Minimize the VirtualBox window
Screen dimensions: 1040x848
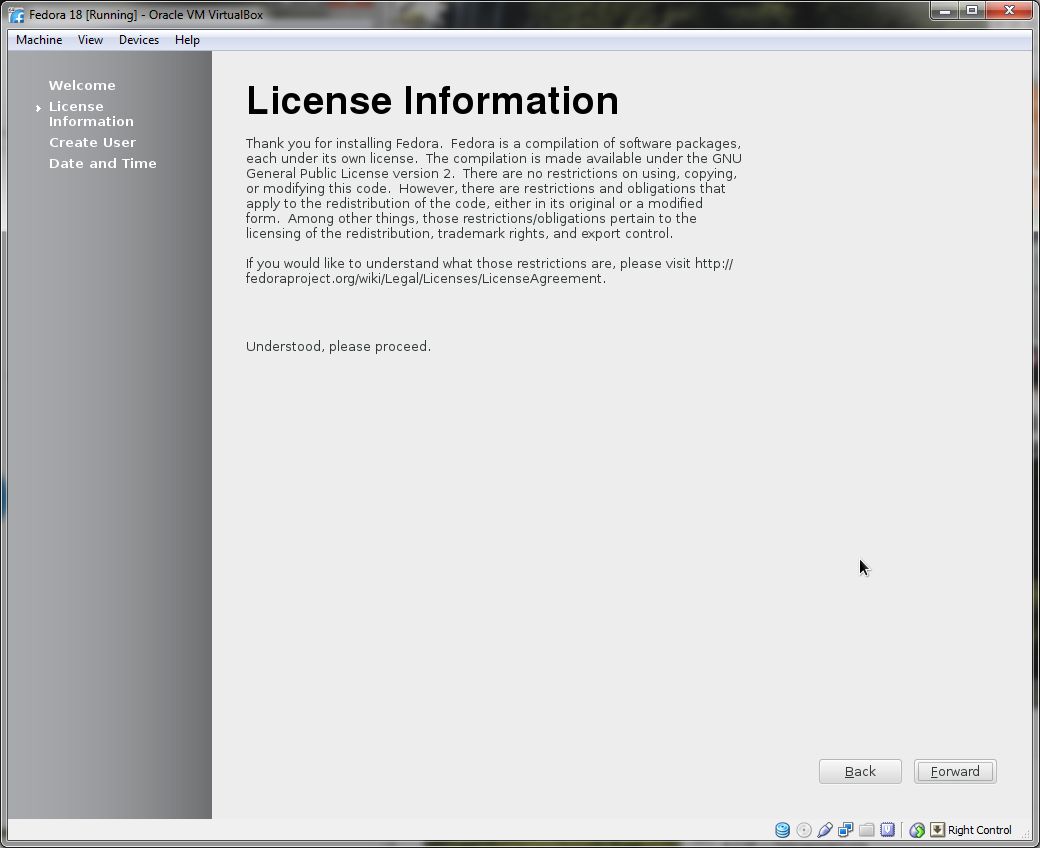(x=944, y=11)
